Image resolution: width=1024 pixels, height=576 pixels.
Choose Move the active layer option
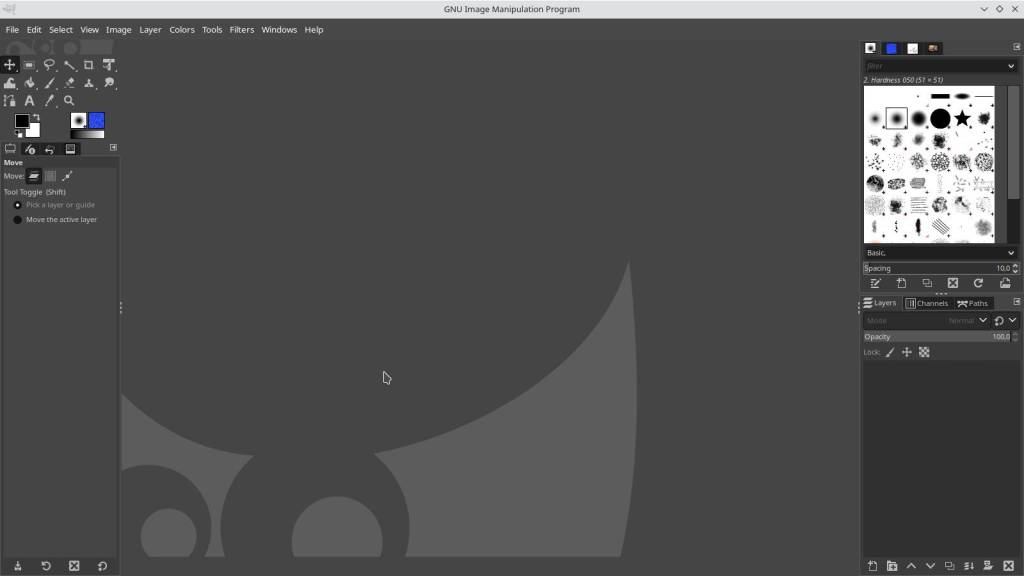pos(56,219)
